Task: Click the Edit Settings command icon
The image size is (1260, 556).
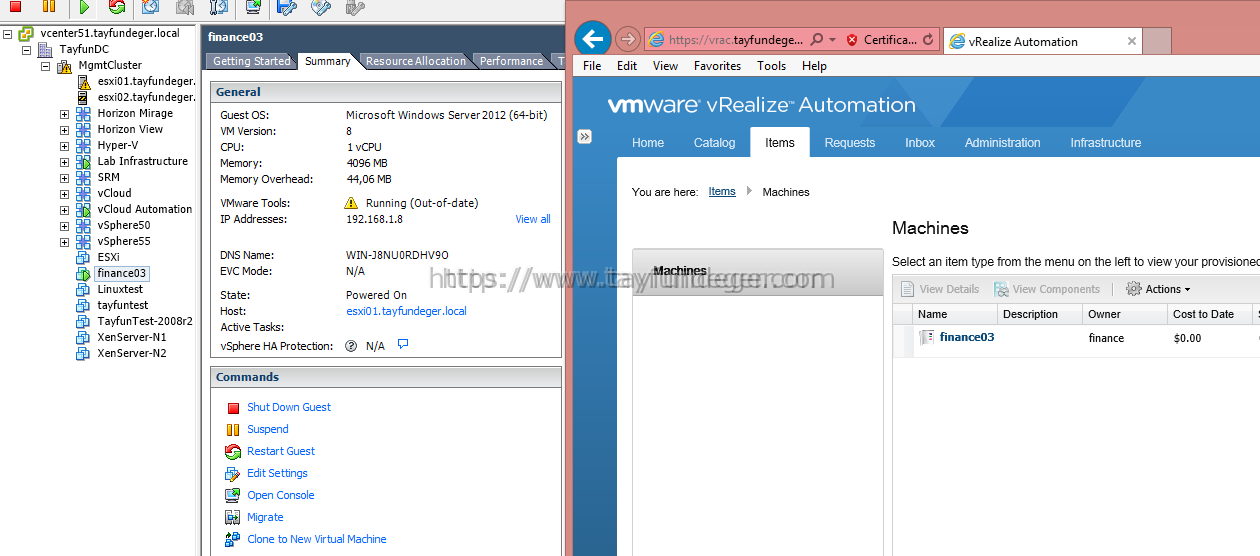Action: click(233, 474)
